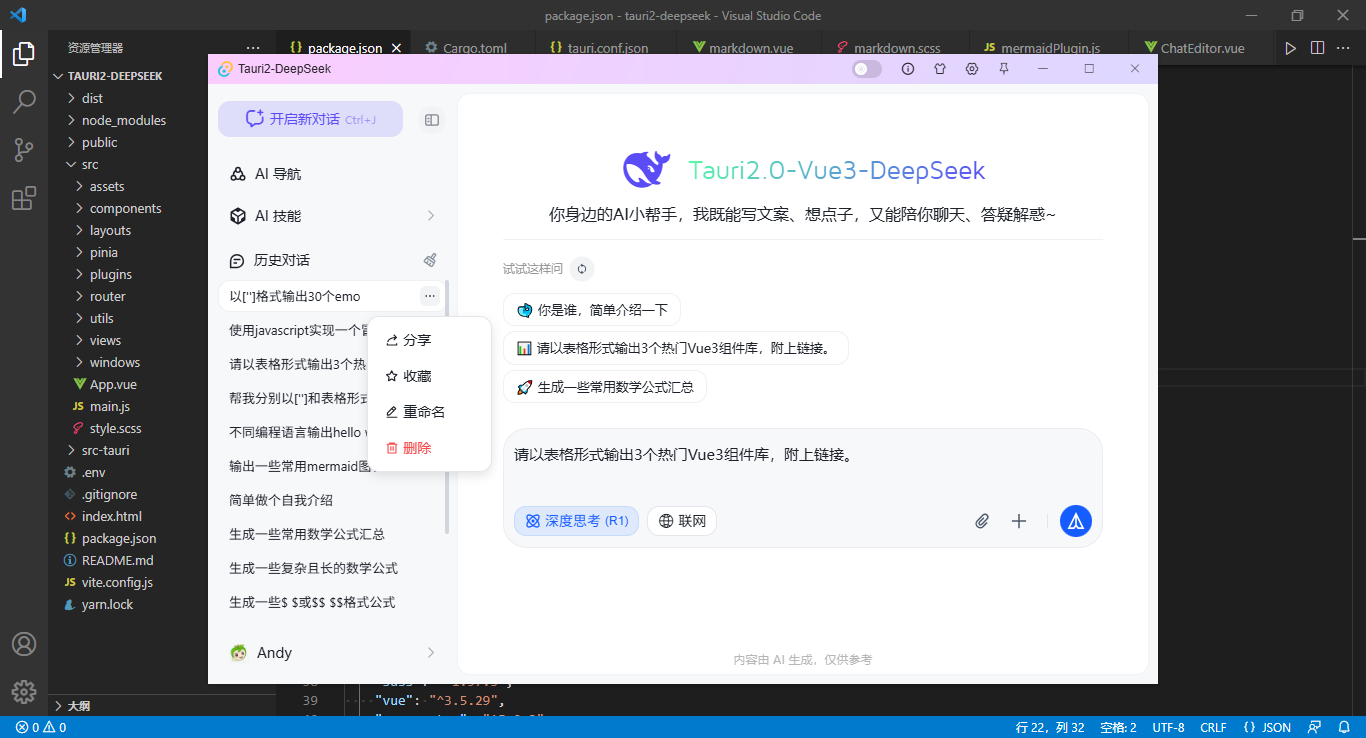
Task: Switch to tauri.conf.json tab
Action: tap(607, 48)
